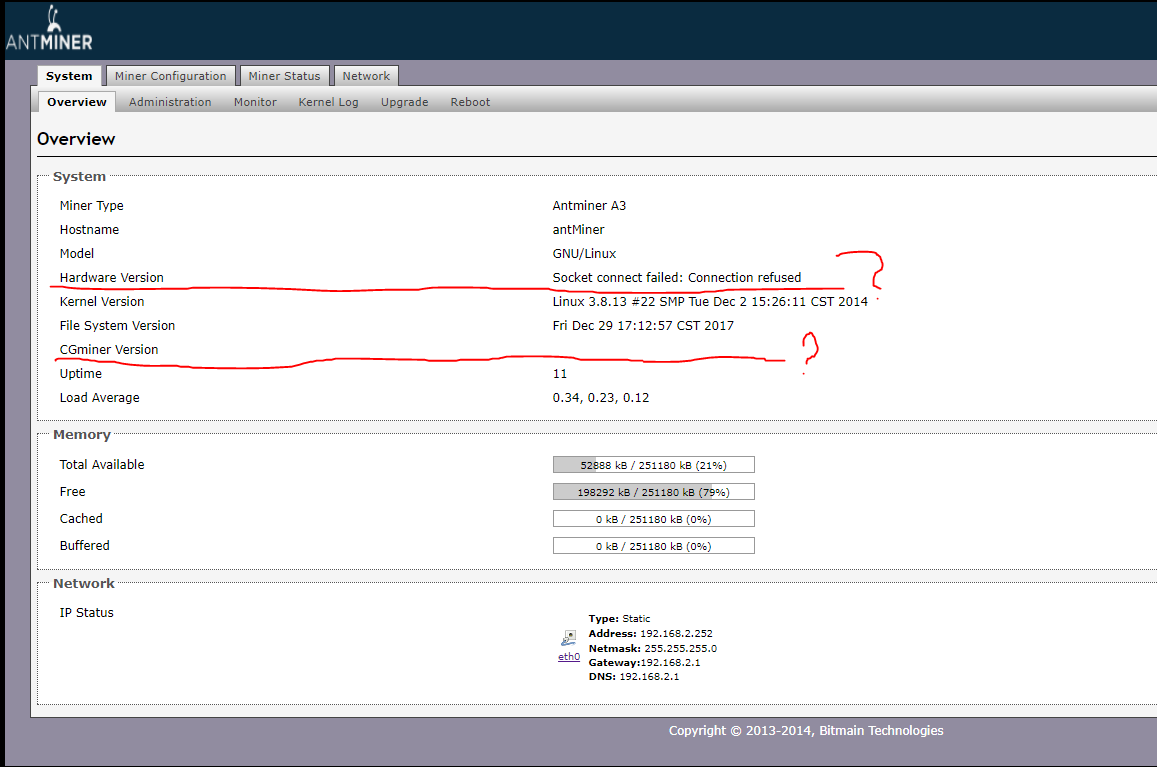The height and width of the screenshot is (767, 1157).
Task: Click the 'System' section legend
Action: coord(79,176)
